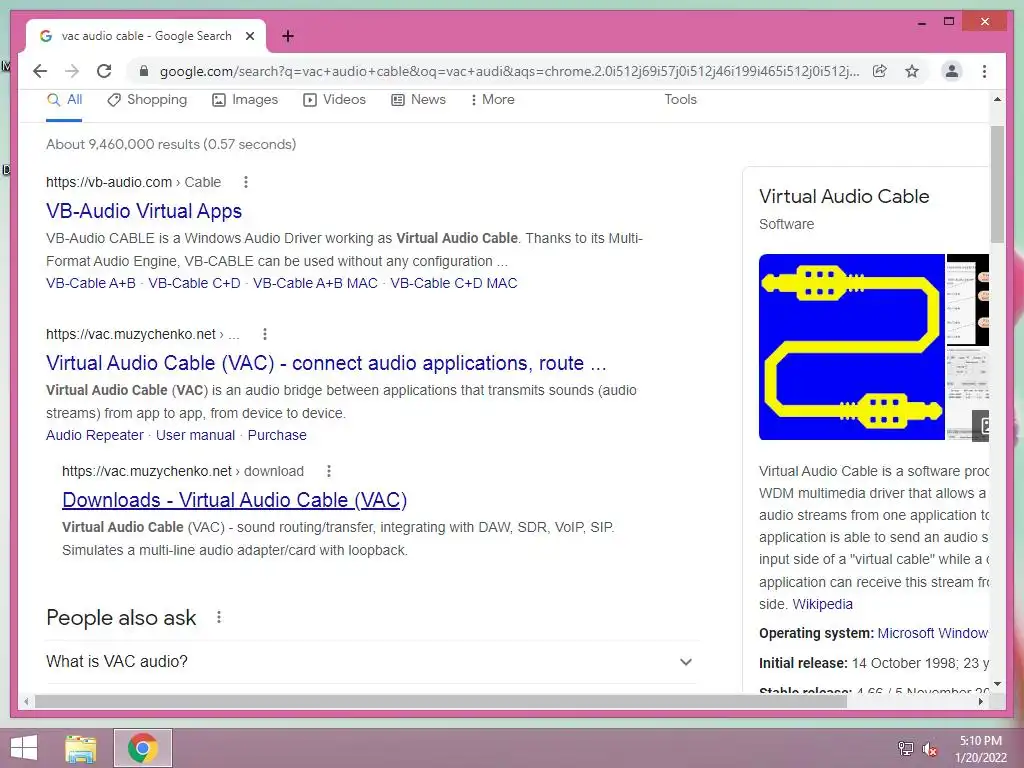Open options for vac.muzychenko.net result

pos(264,334)
